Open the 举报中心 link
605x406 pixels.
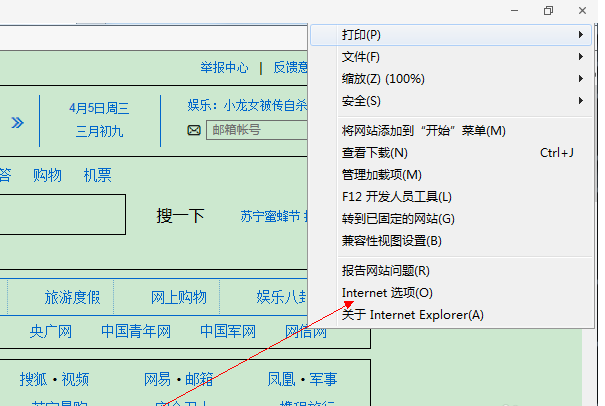point(224,68)
